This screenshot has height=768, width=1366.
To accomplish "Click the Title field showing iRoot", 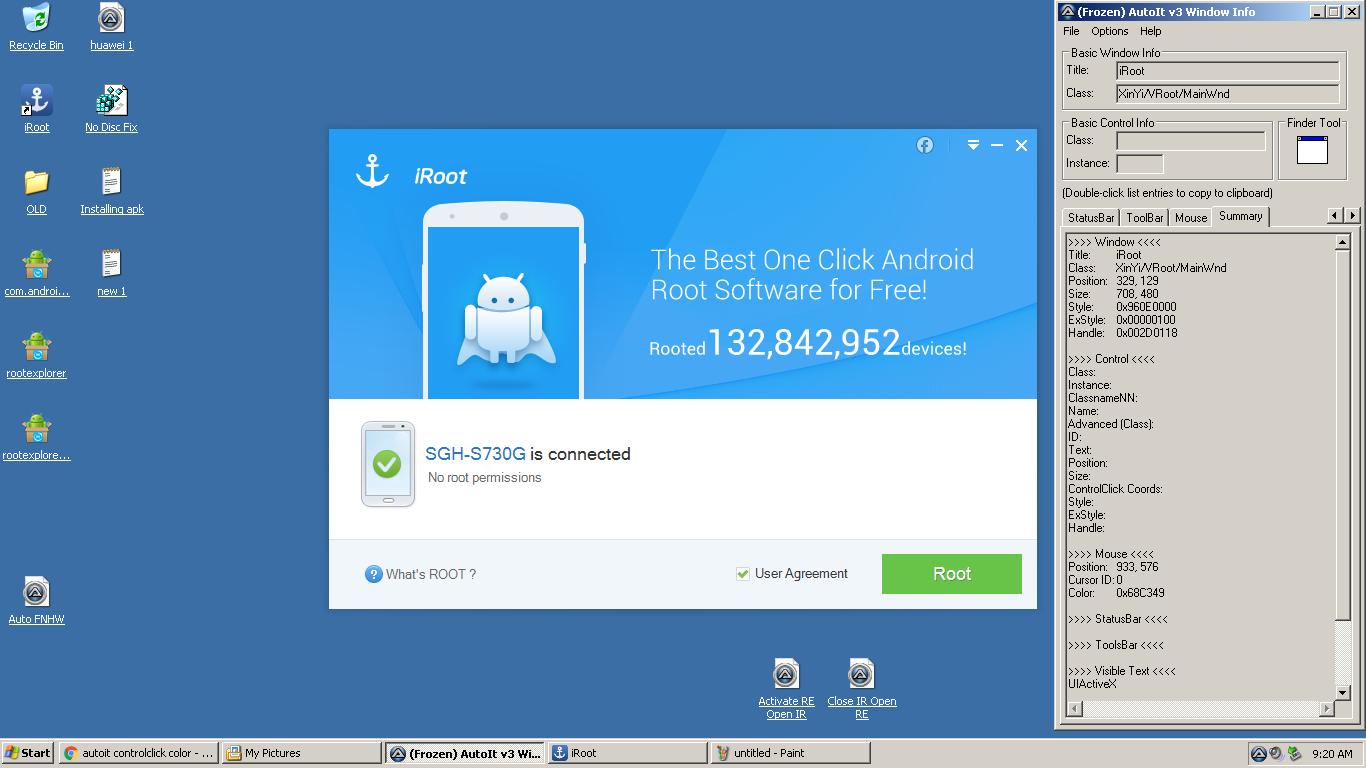I will click(x=1228, y=71).
